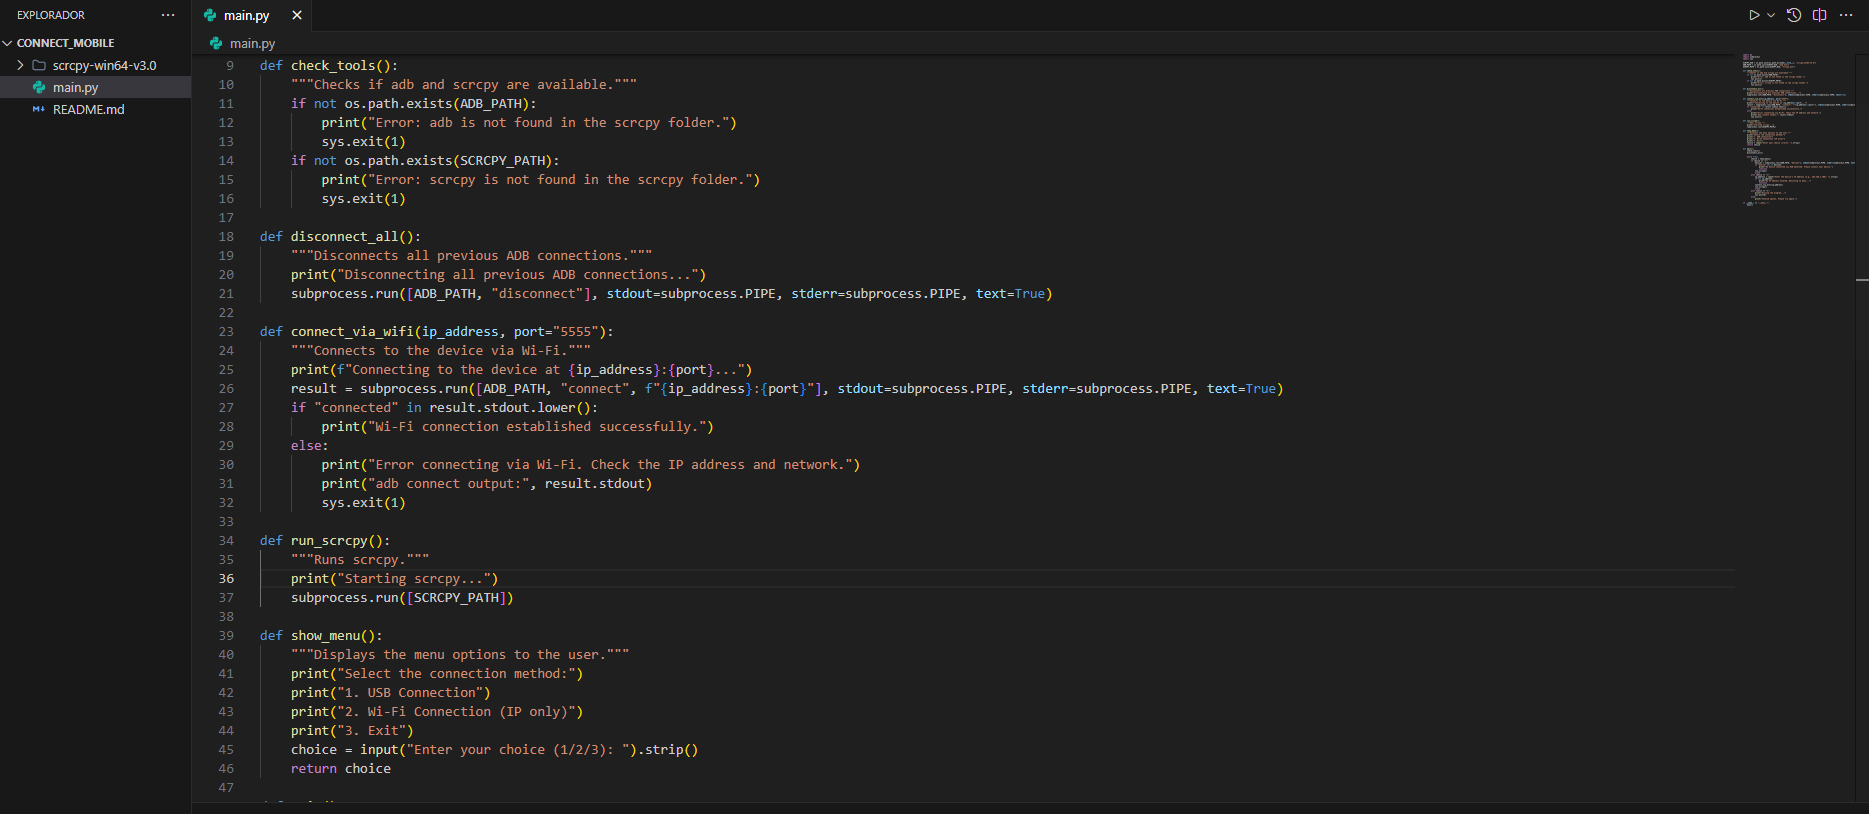
Task: Click line number 23 in the gutter
Action: tap(227, 331)
